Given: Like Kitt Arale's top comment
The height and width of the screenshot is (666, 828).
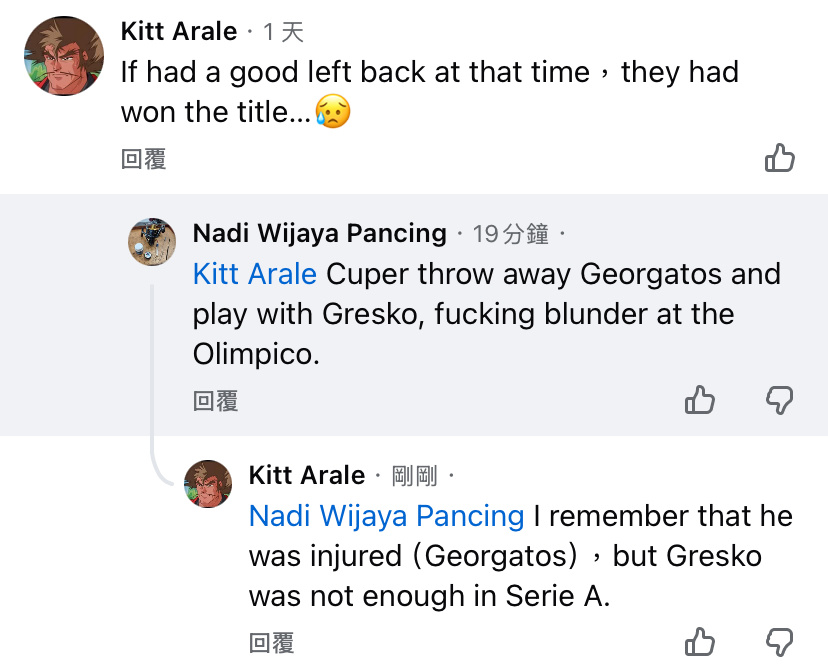Looking at the screenshot, I should [779, 158].
